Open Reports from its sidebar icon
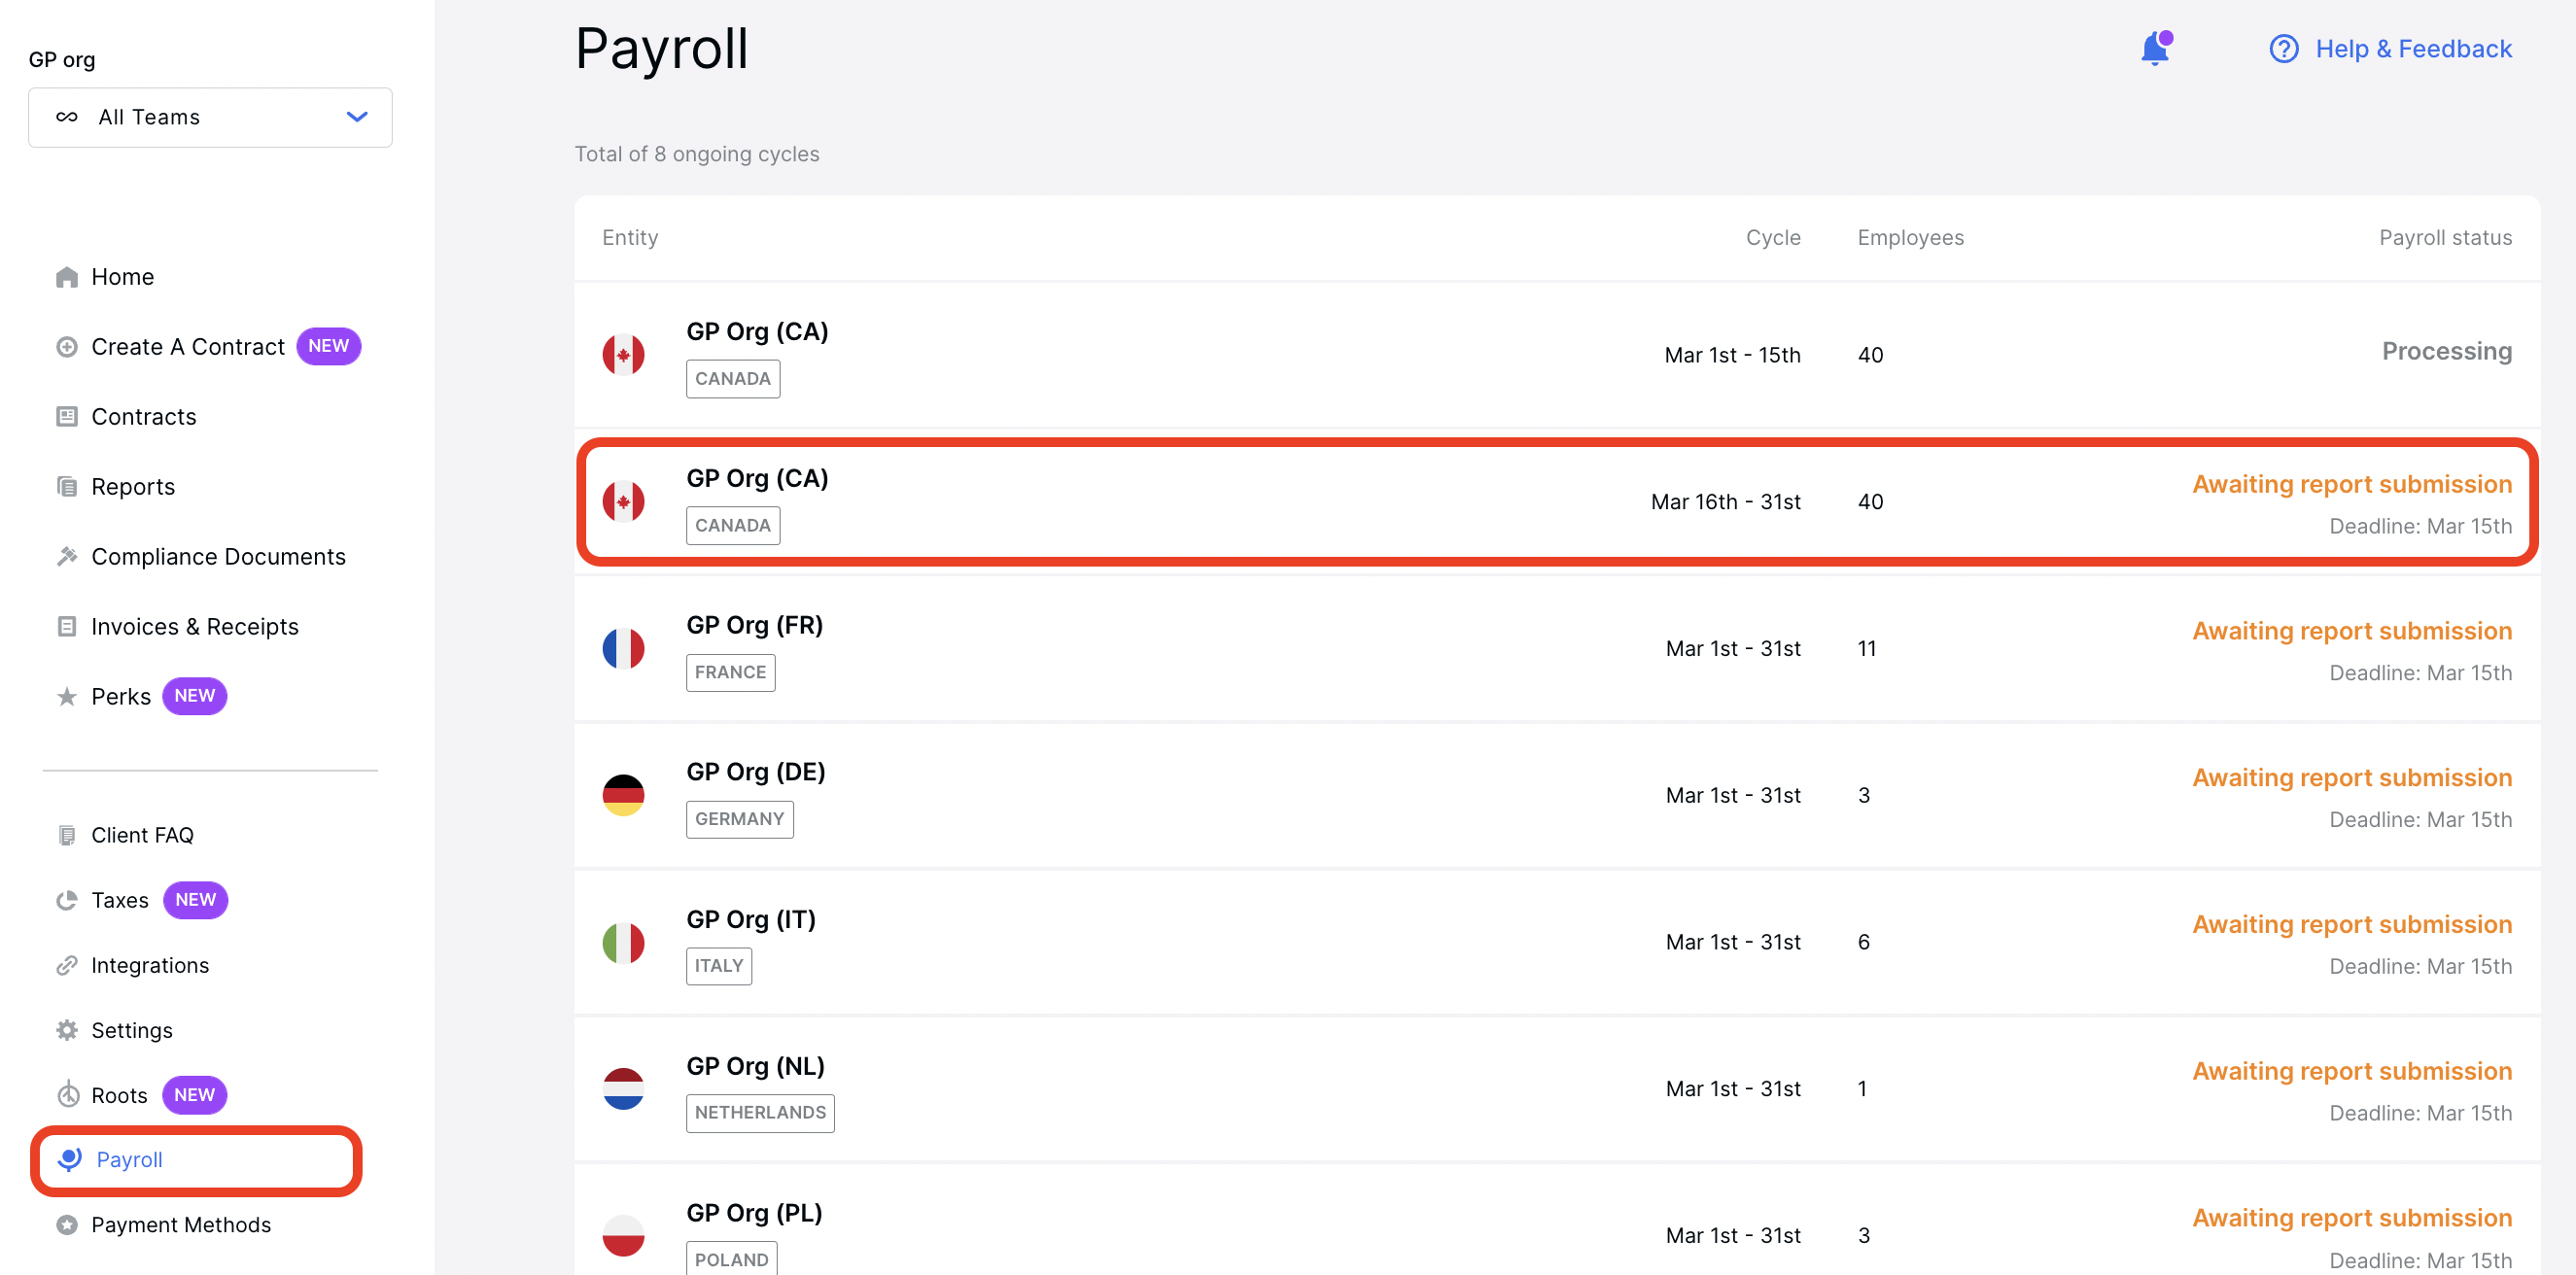Viewport: 2576px width, 1275px height. coord(66,486)
